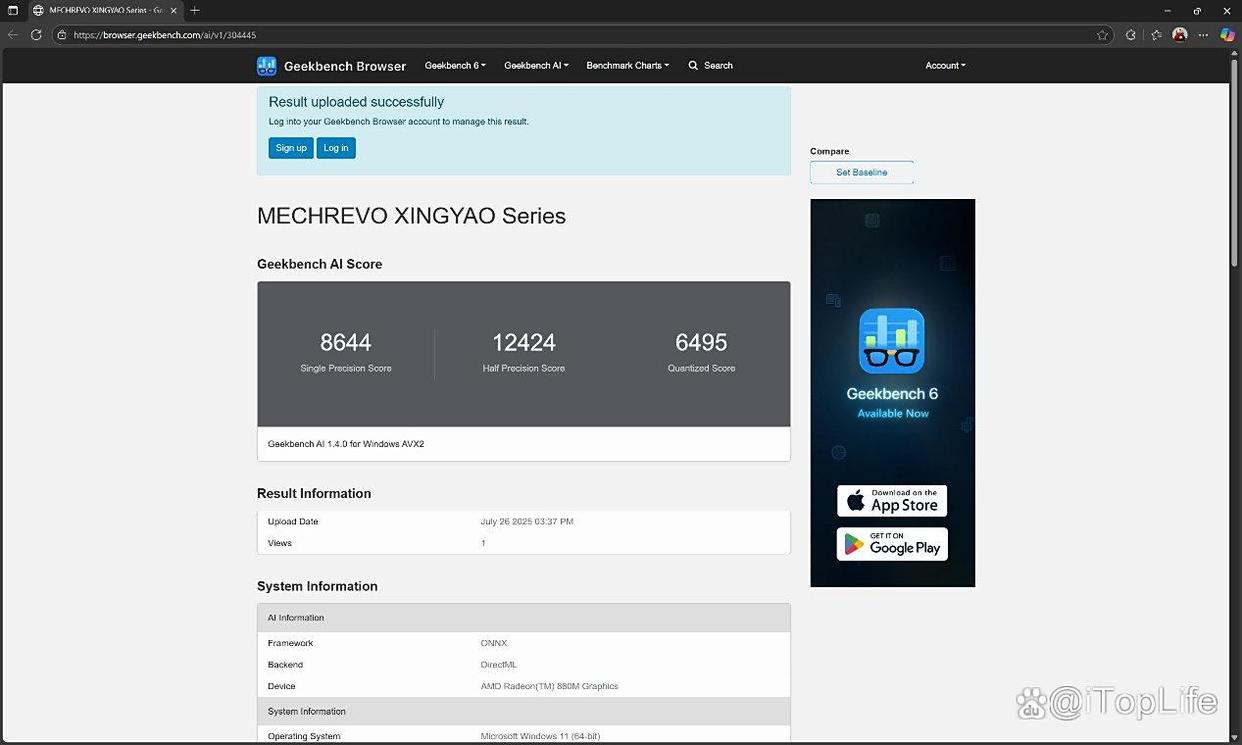Click the Set Baseline button
Viewport: 1242px width, 745px height.
[x=862, y=172]
